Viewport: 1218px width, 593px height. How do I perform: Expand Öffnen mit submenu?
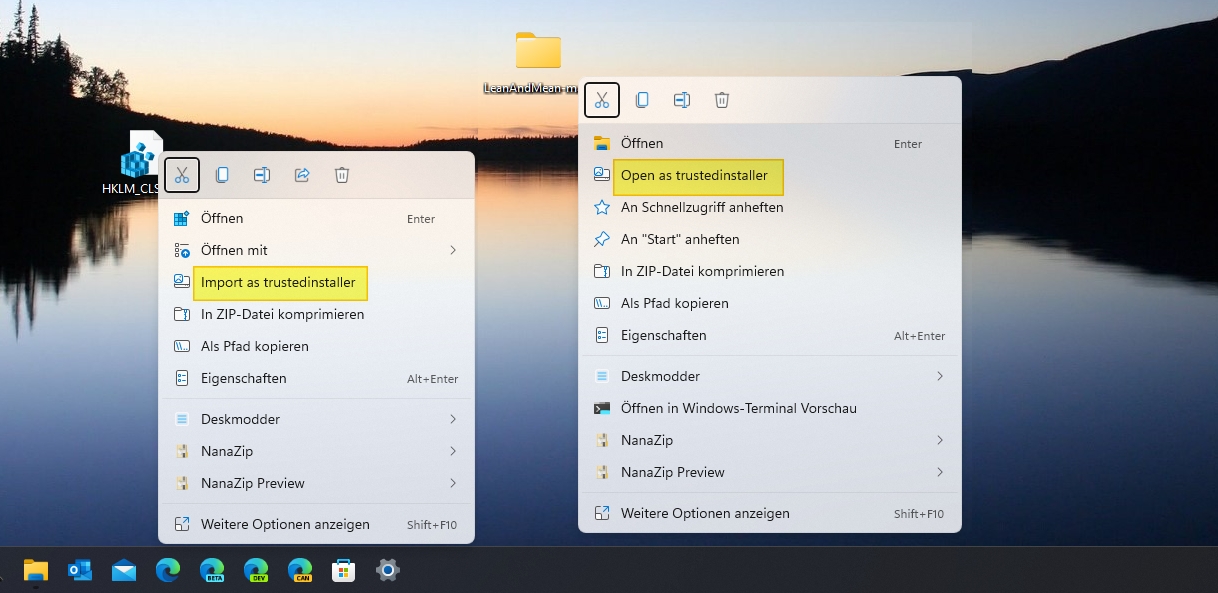coord(316,250)
